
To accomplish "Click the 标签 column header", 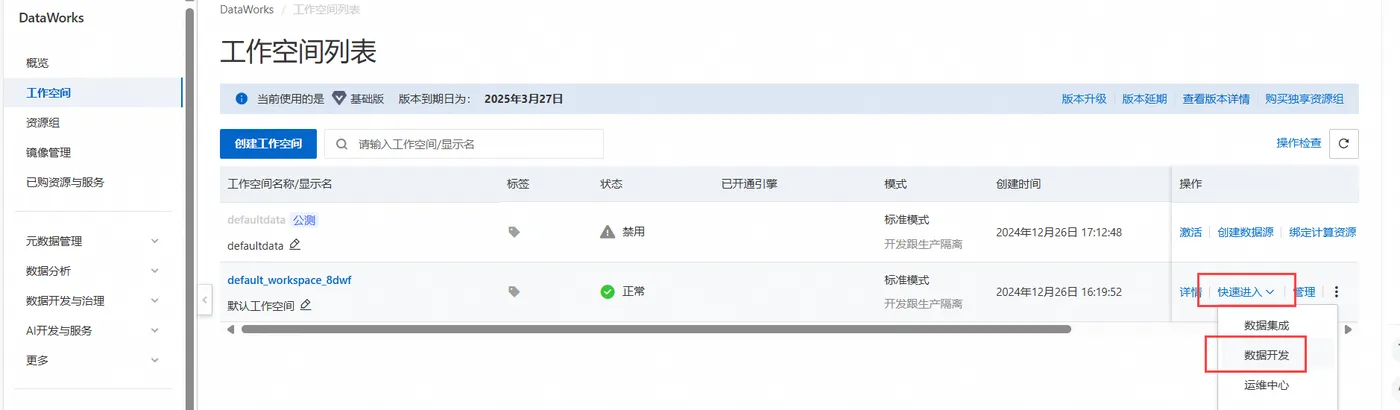I will pos(518,184).
